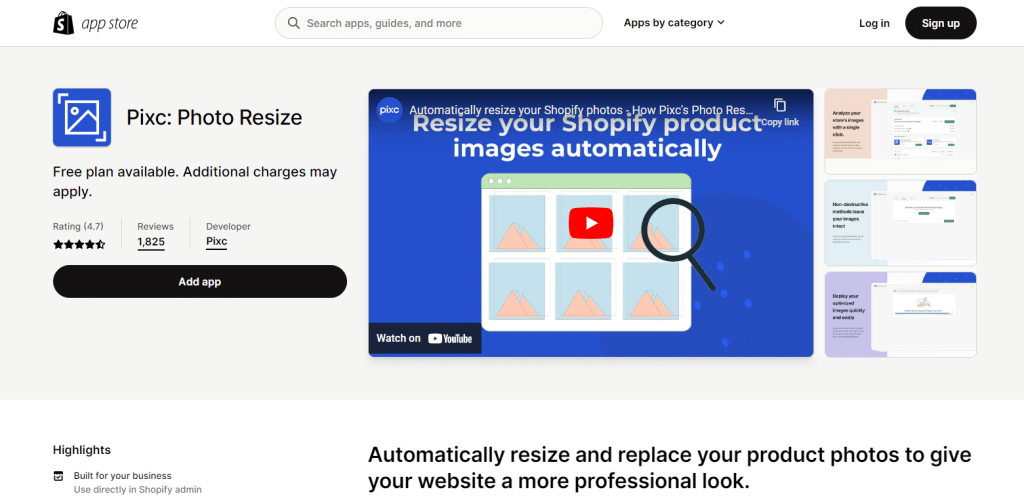Open the 'Non-destructive methods' screenshot thumbnail

[x=901, y=223]
